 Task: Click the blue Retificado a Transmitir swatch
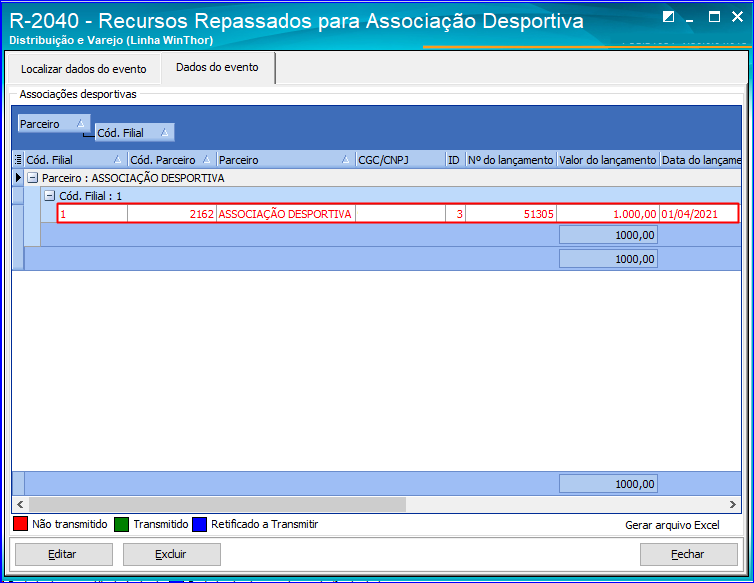pos(199,524)
